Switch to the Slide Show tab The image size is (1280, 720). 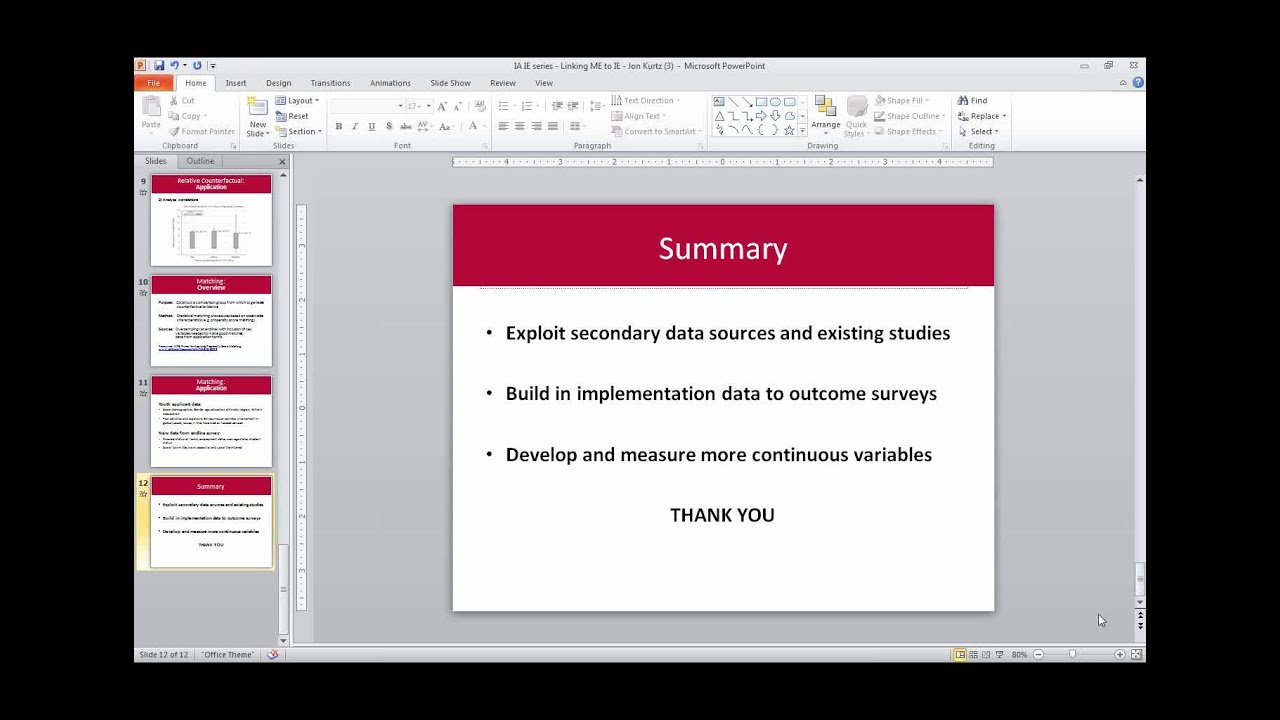click(450, 83)
